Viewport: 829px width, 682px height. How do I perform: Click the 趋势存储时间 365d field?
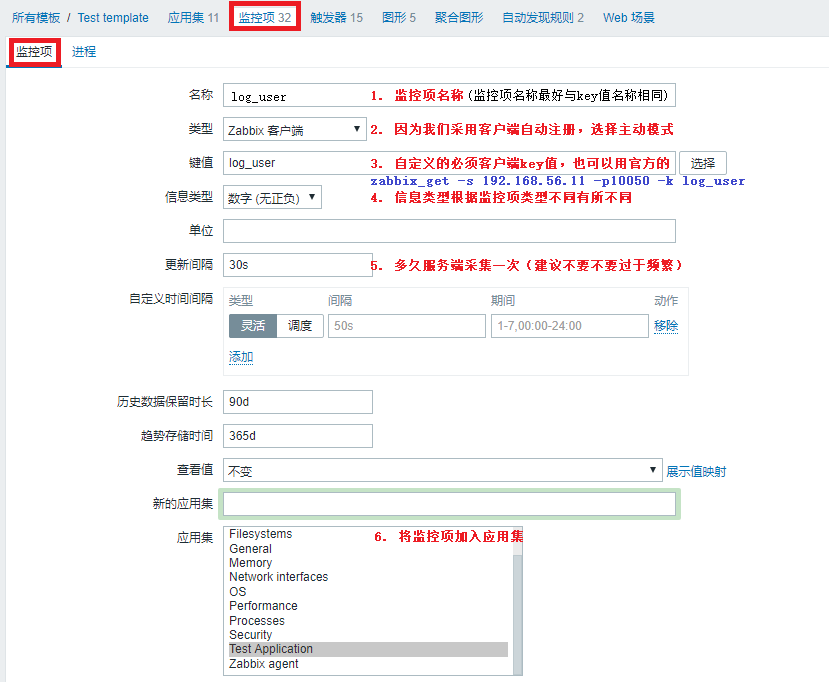[298, 436]
